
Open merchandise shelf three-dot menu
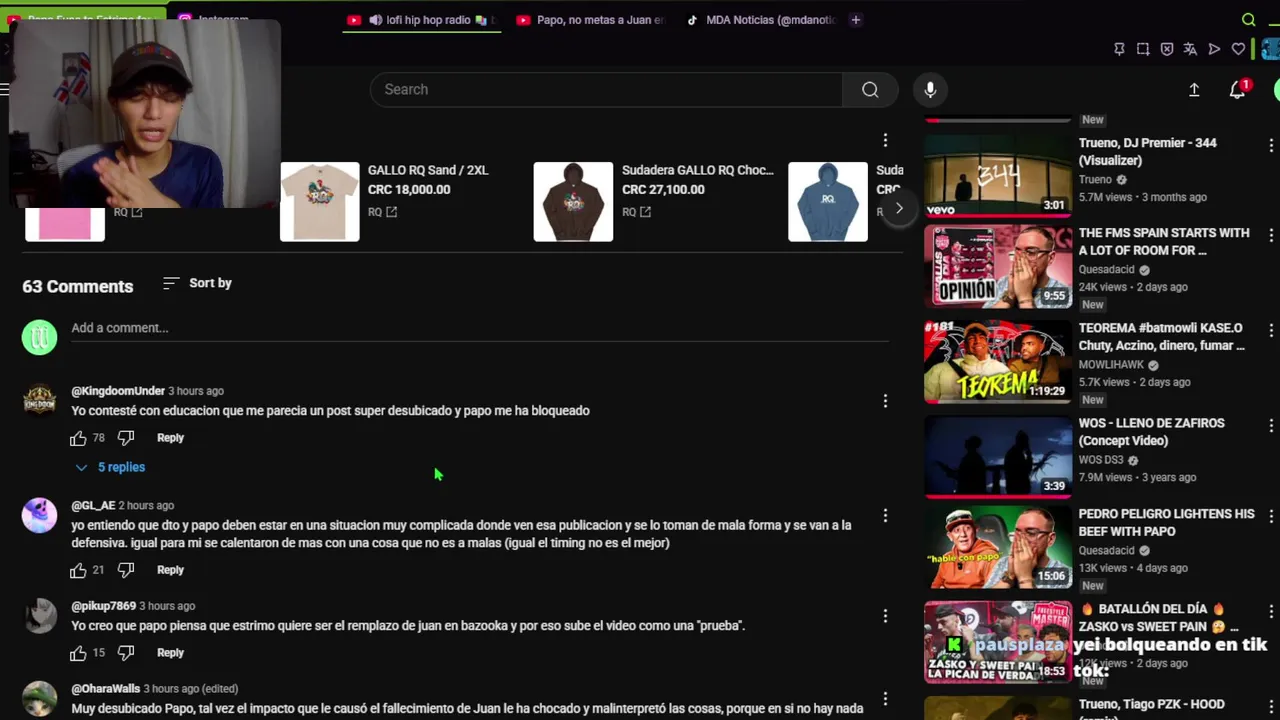[885, 140]
